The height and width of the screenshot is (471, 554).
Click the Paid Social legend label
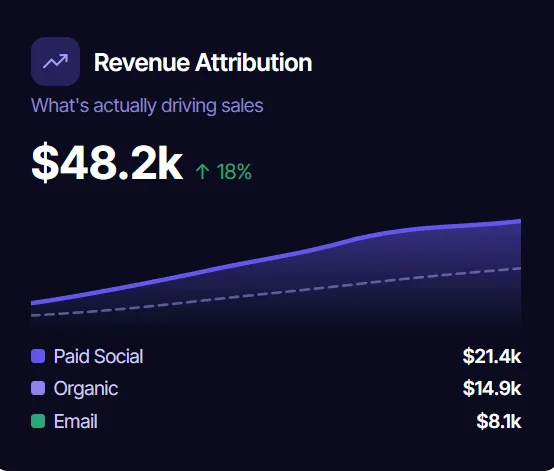tap(99, 356)
